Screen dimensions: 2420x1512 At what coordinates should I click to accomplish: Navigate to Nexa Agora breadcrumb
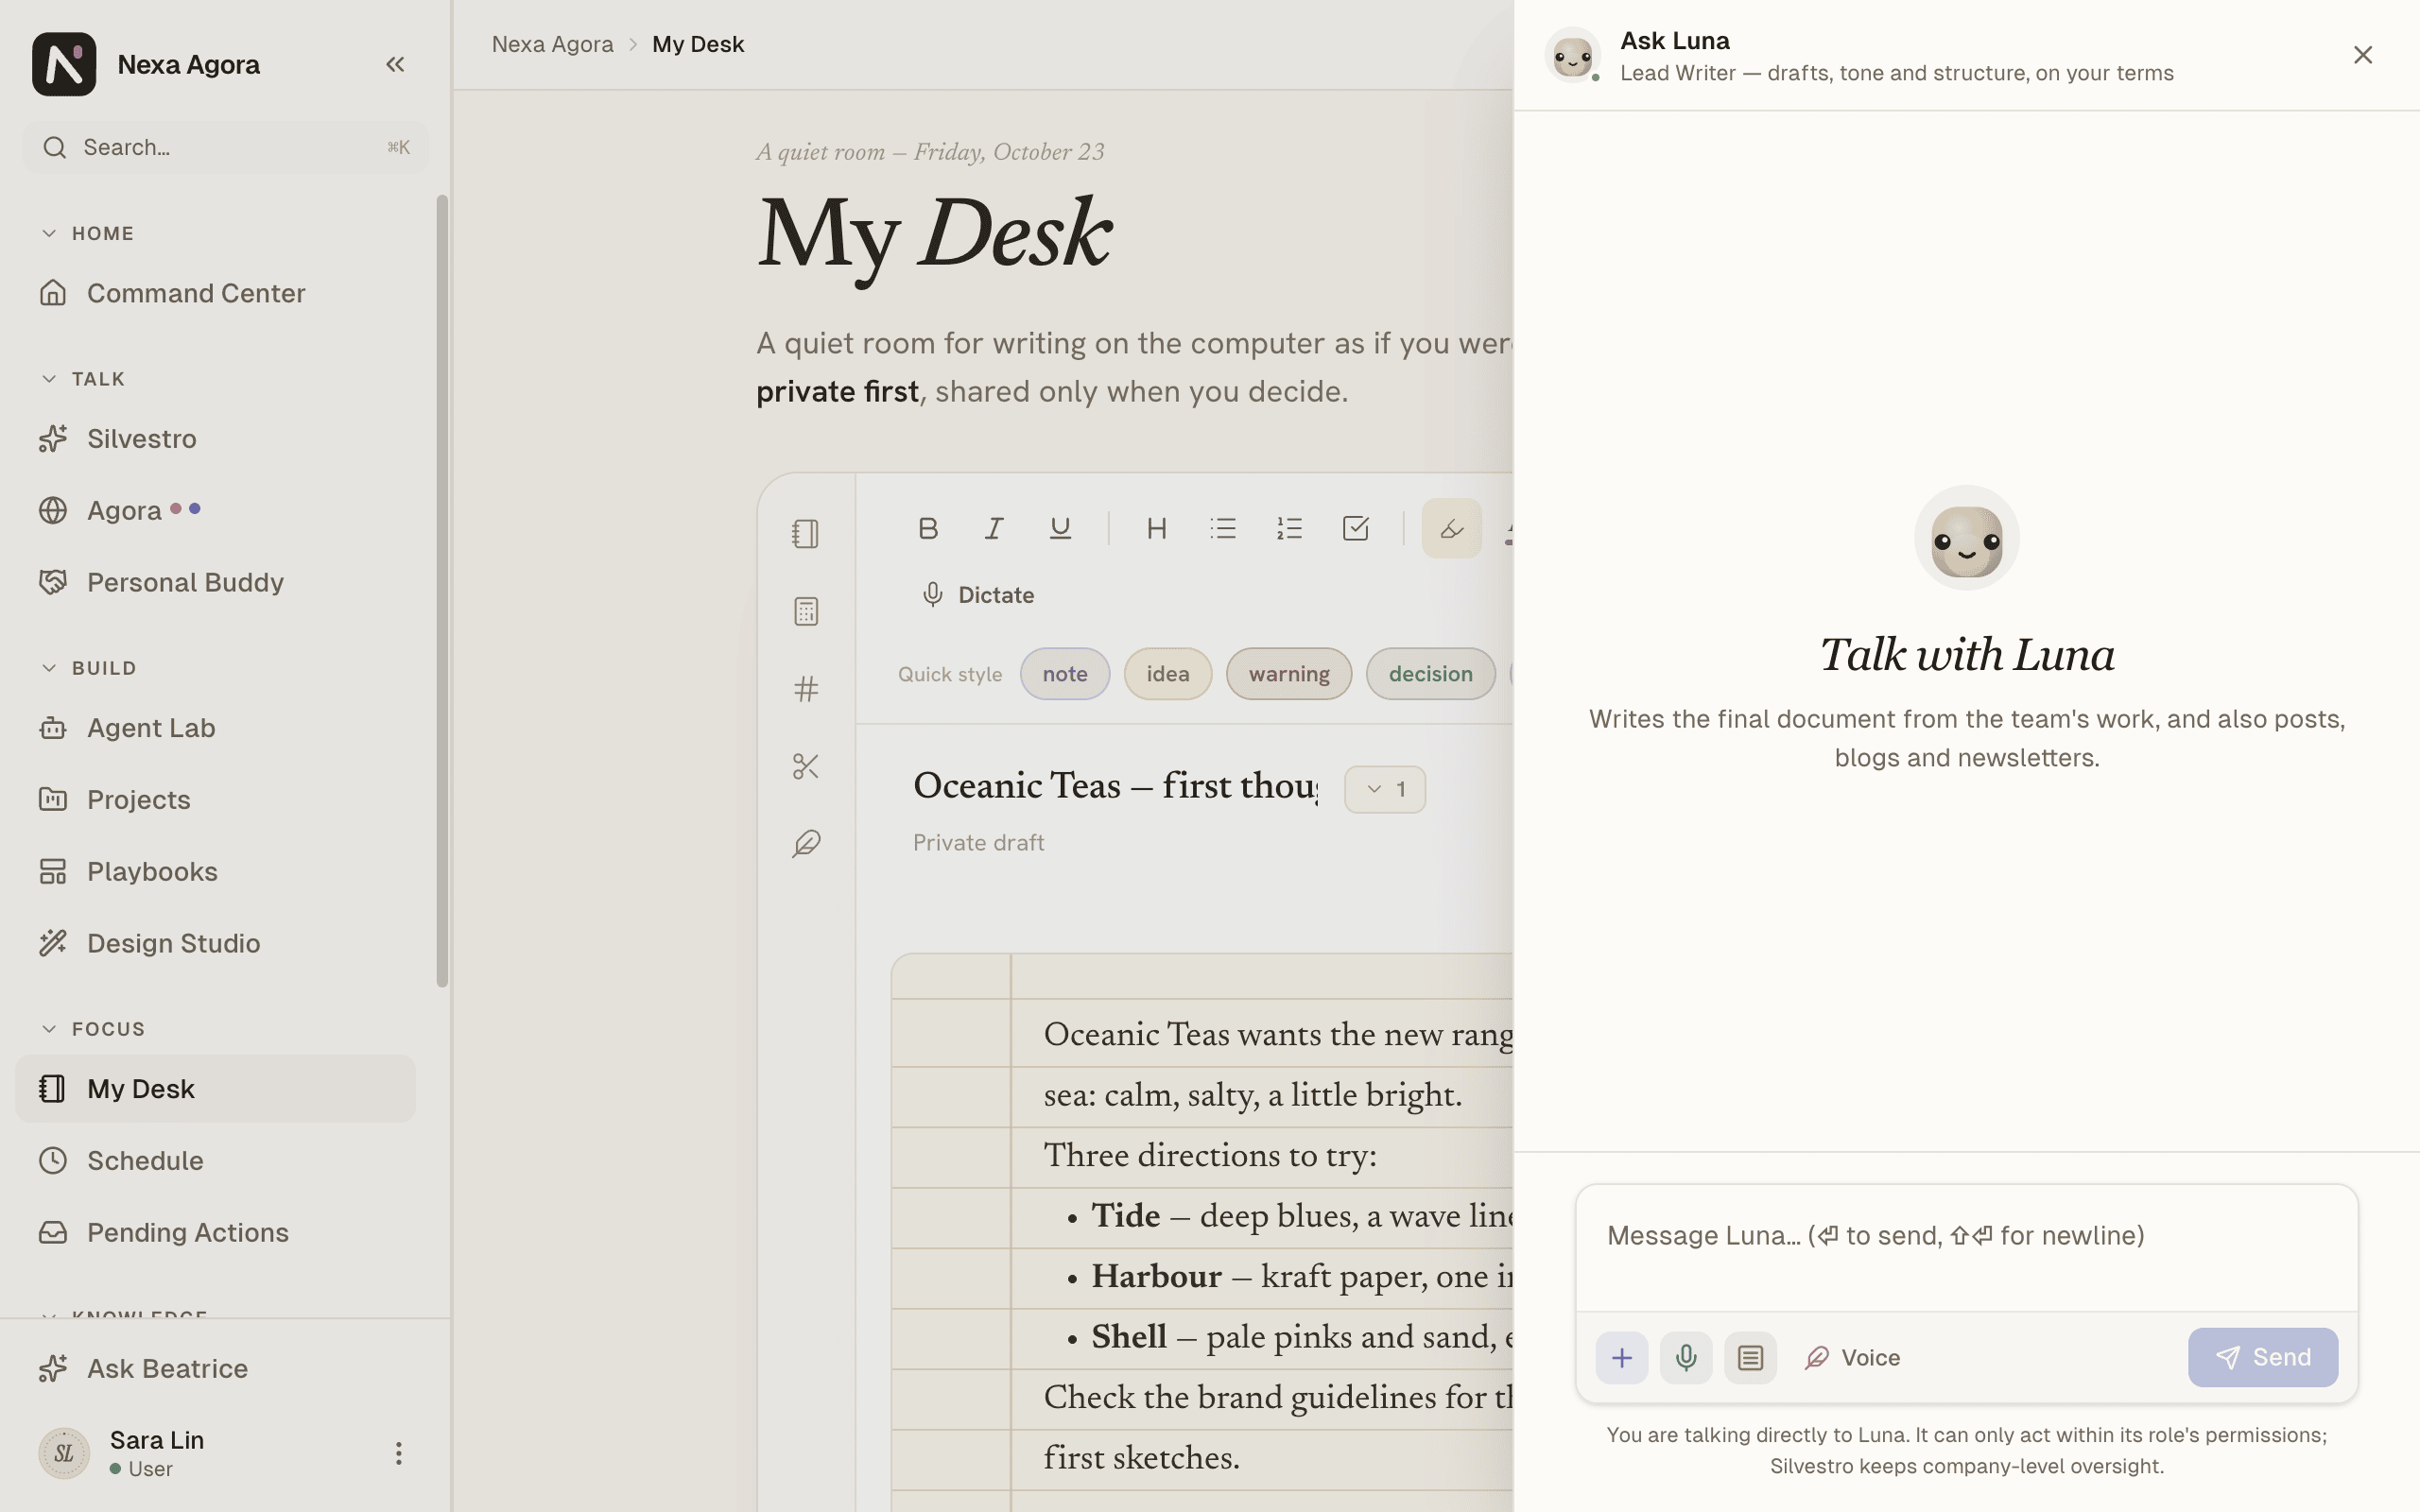click(553, 44)
